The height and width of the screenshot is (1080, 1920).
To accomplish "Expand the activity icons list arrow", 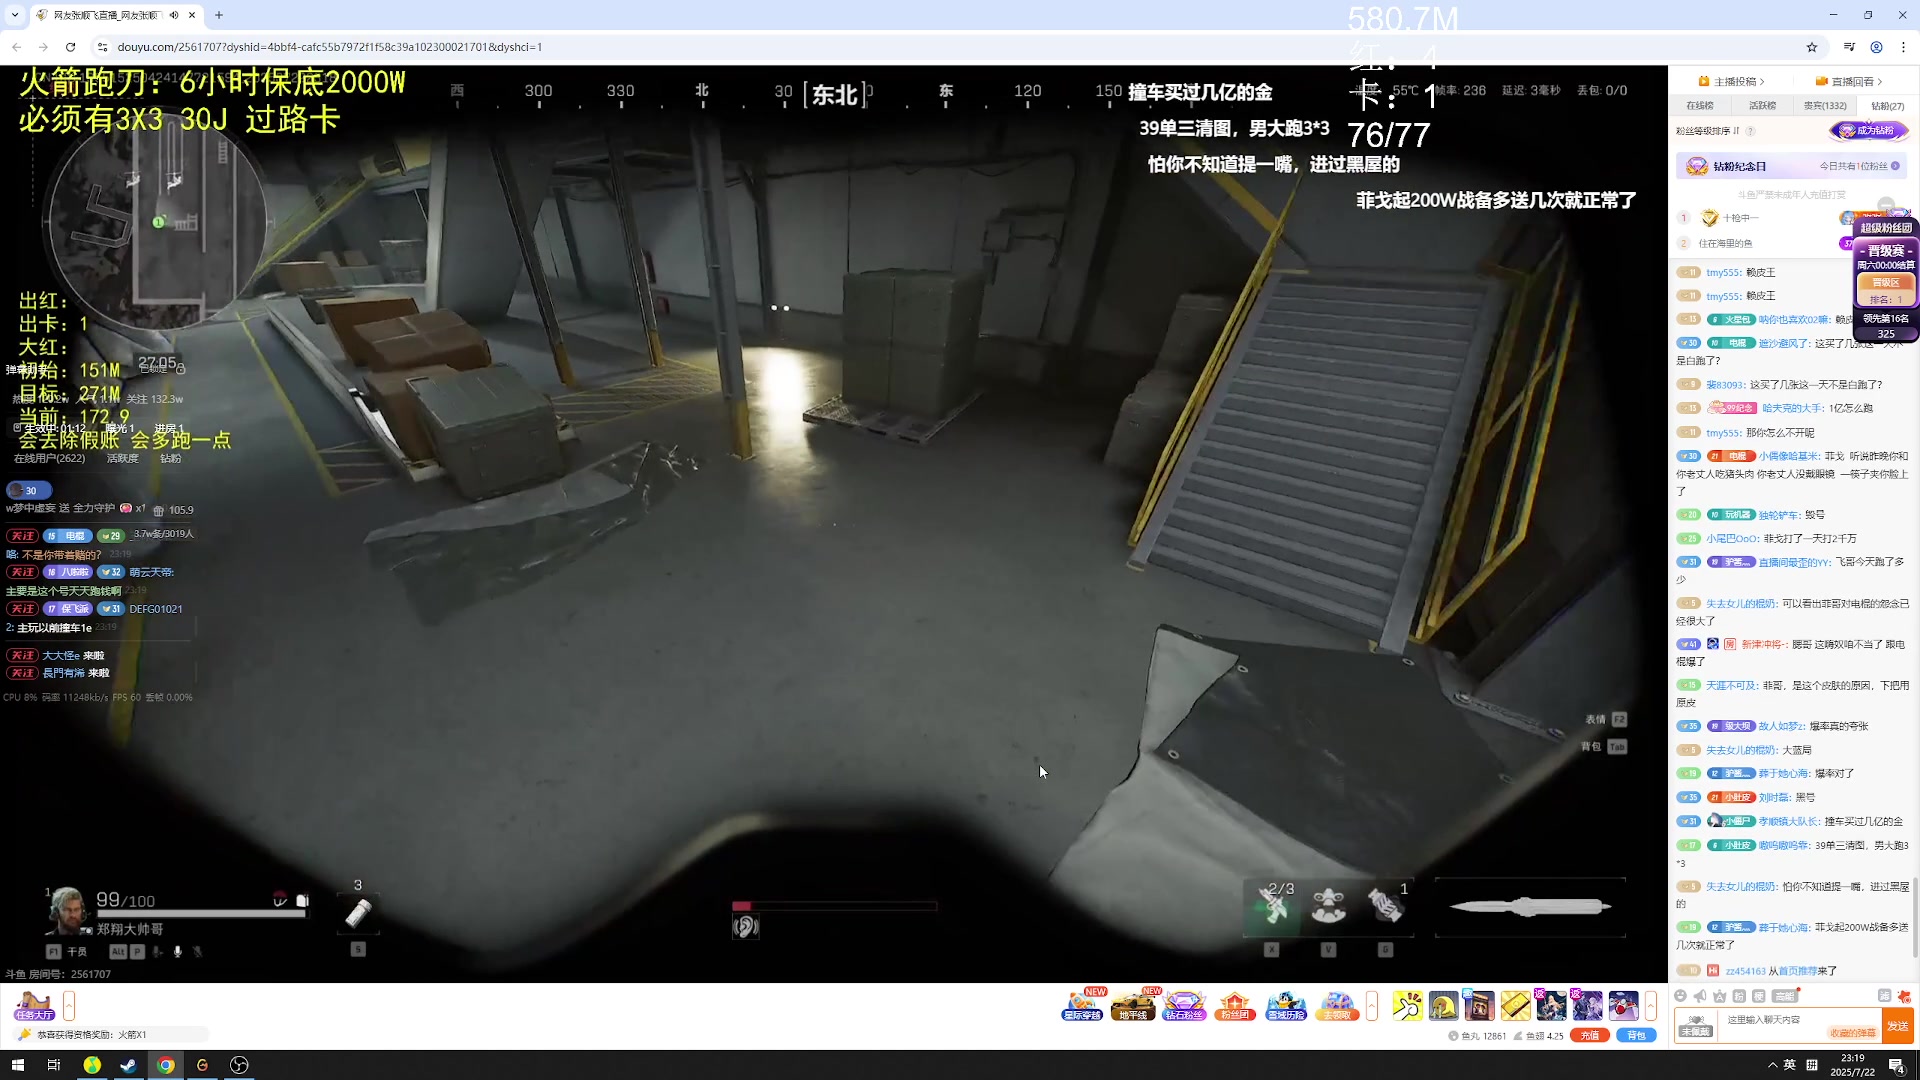I will point(1372,1006).
